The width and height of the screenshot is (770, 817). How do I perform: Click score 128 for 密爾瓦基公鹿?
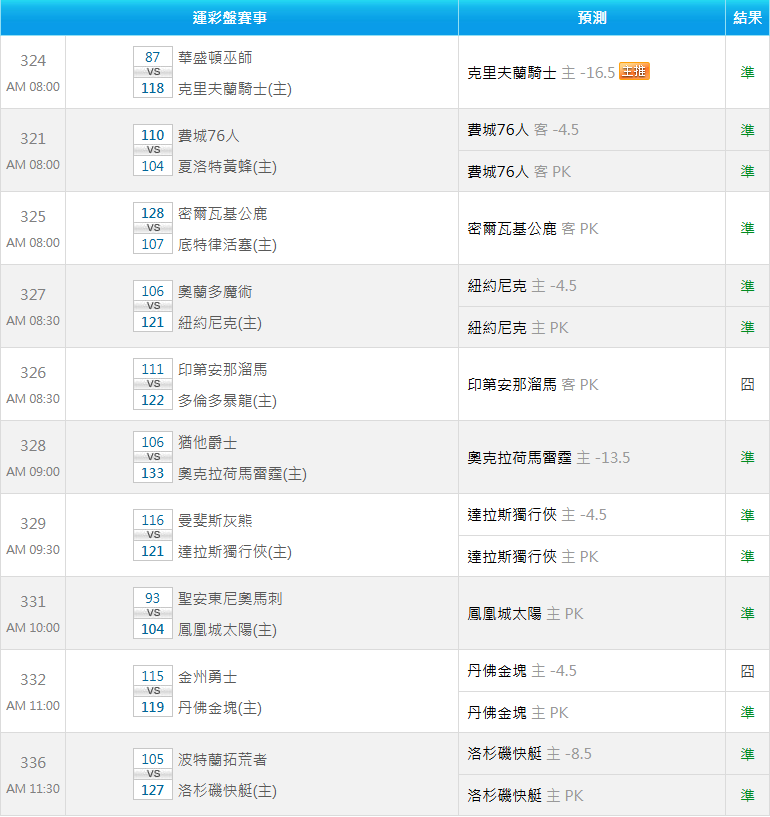(153, 213)
